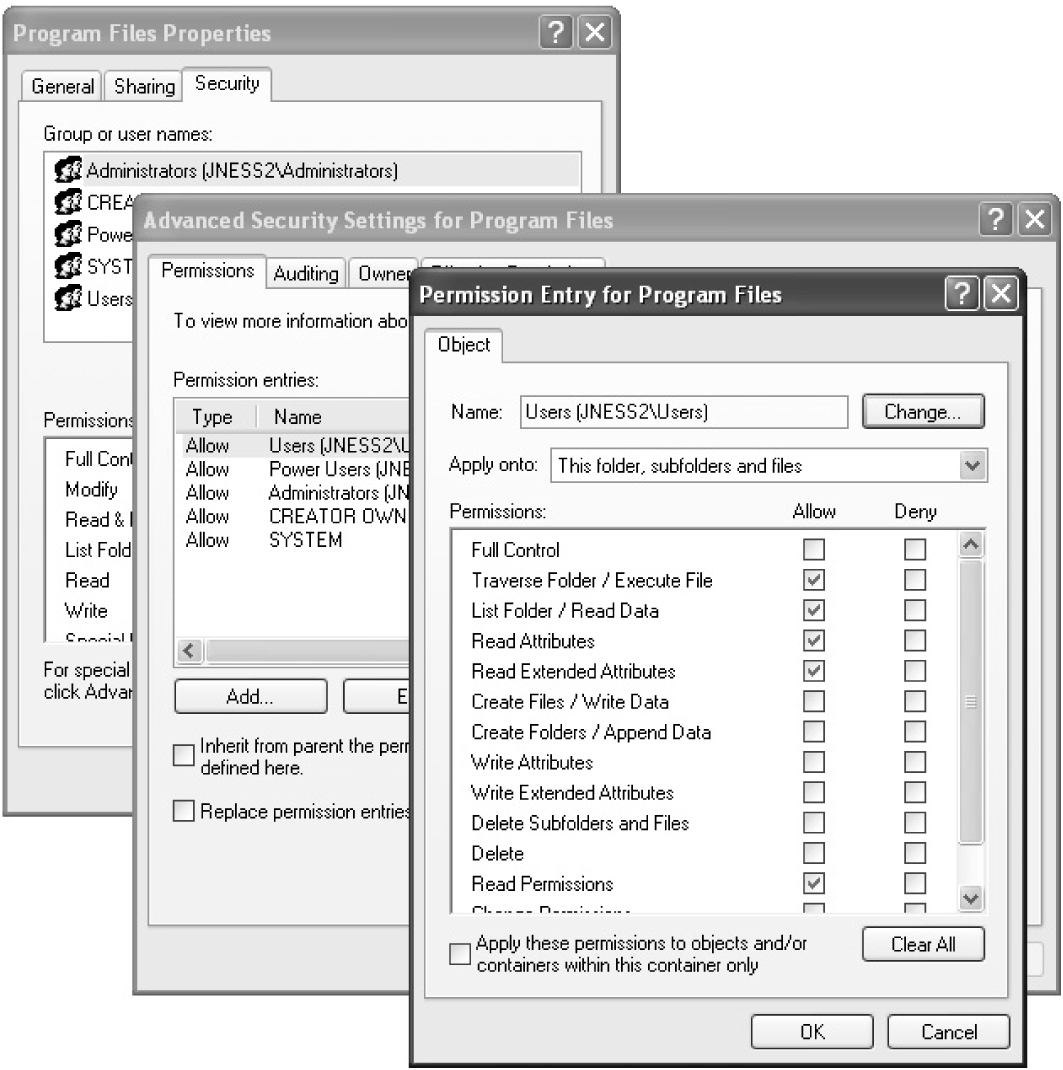
Task: Check Deny for Create Files / Write Data
Action: point(914,702)
